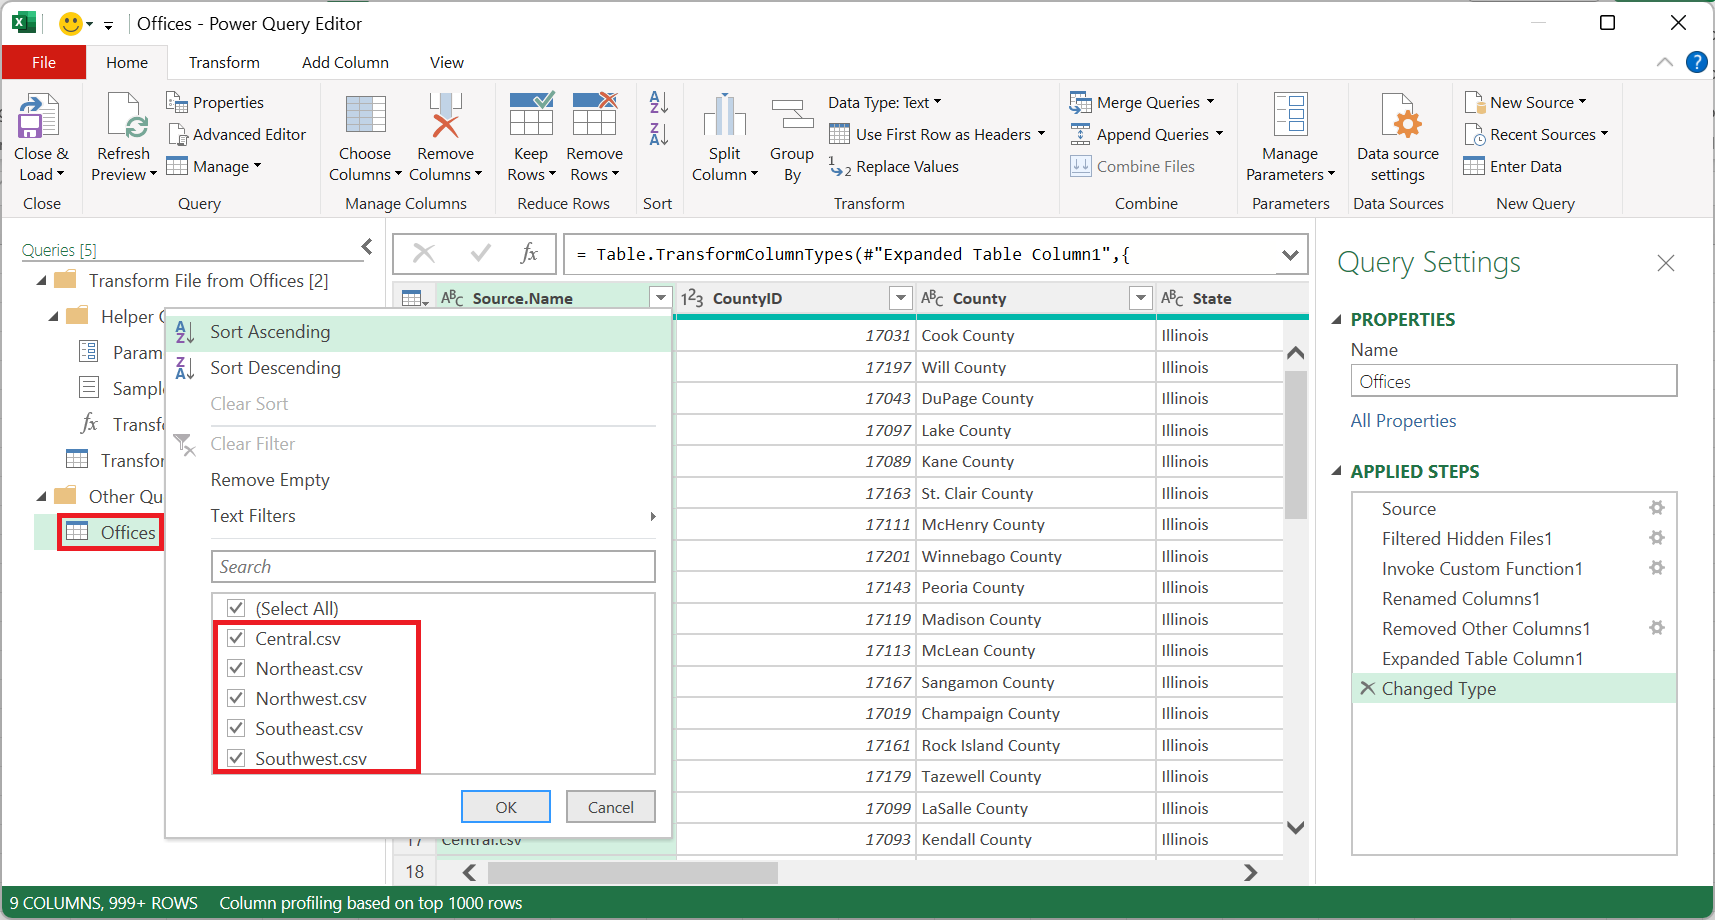Click the filter Search box

point(433,567)
